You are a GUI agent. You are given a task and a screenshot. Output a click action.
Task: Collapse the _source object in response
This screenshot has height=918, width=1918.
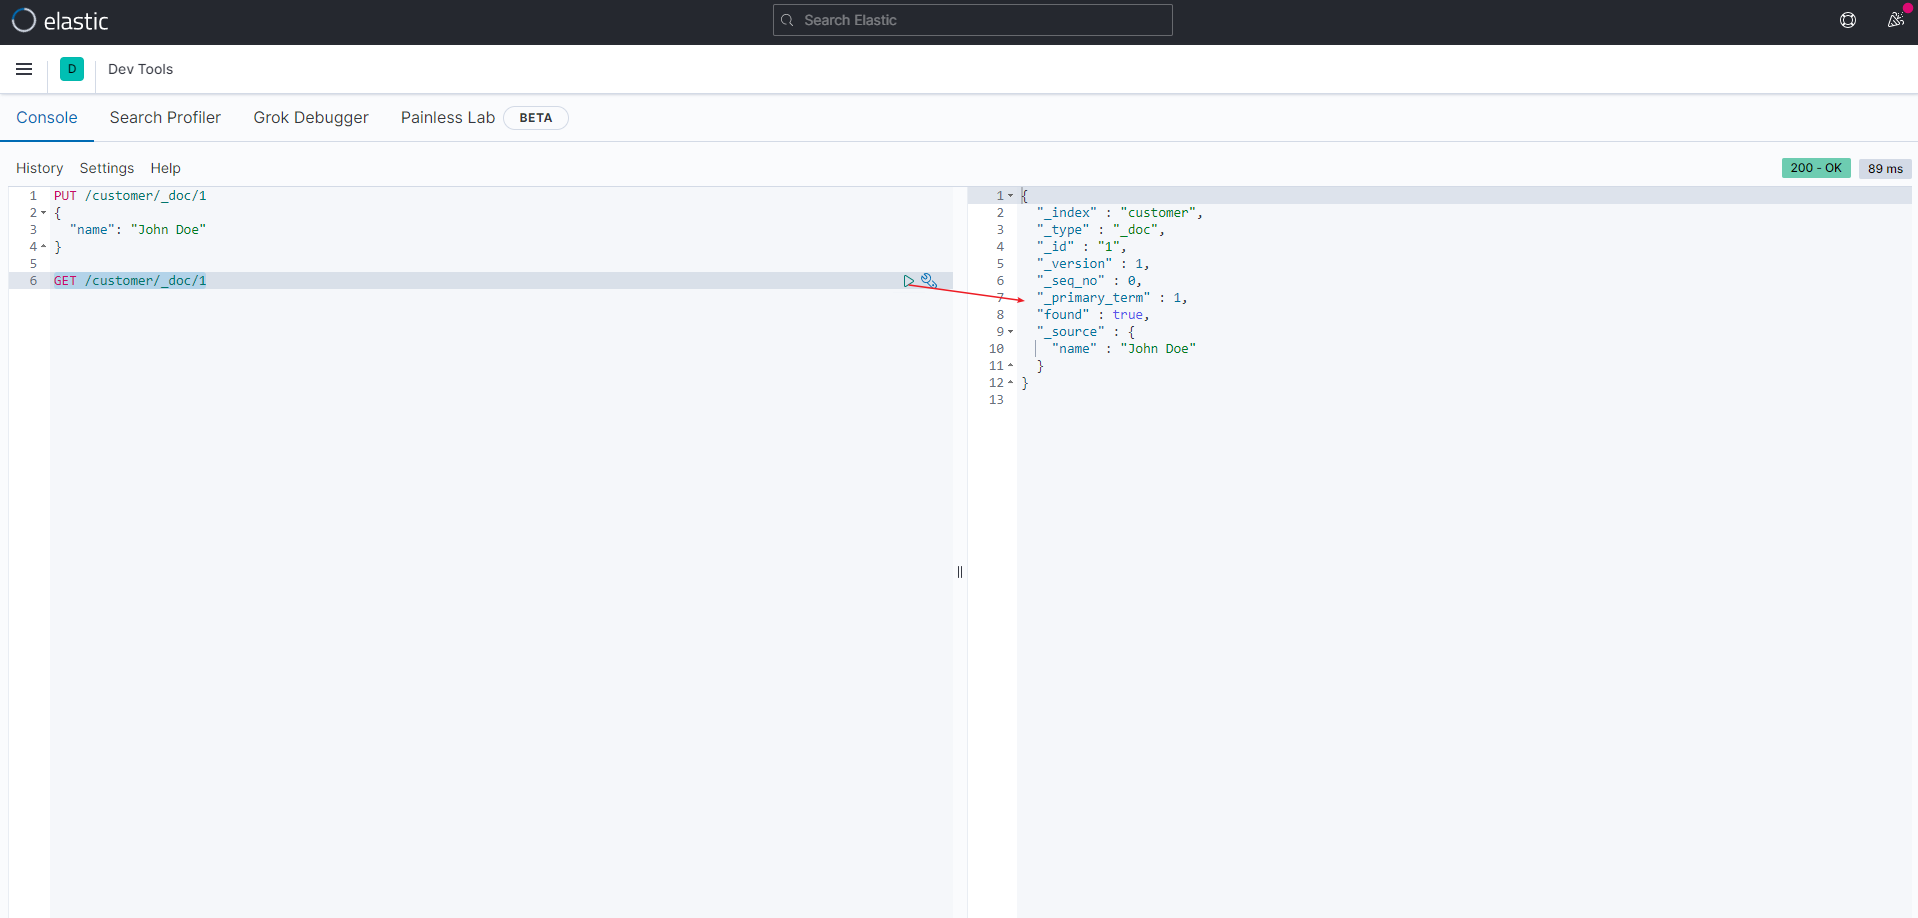pos(1010,332)
